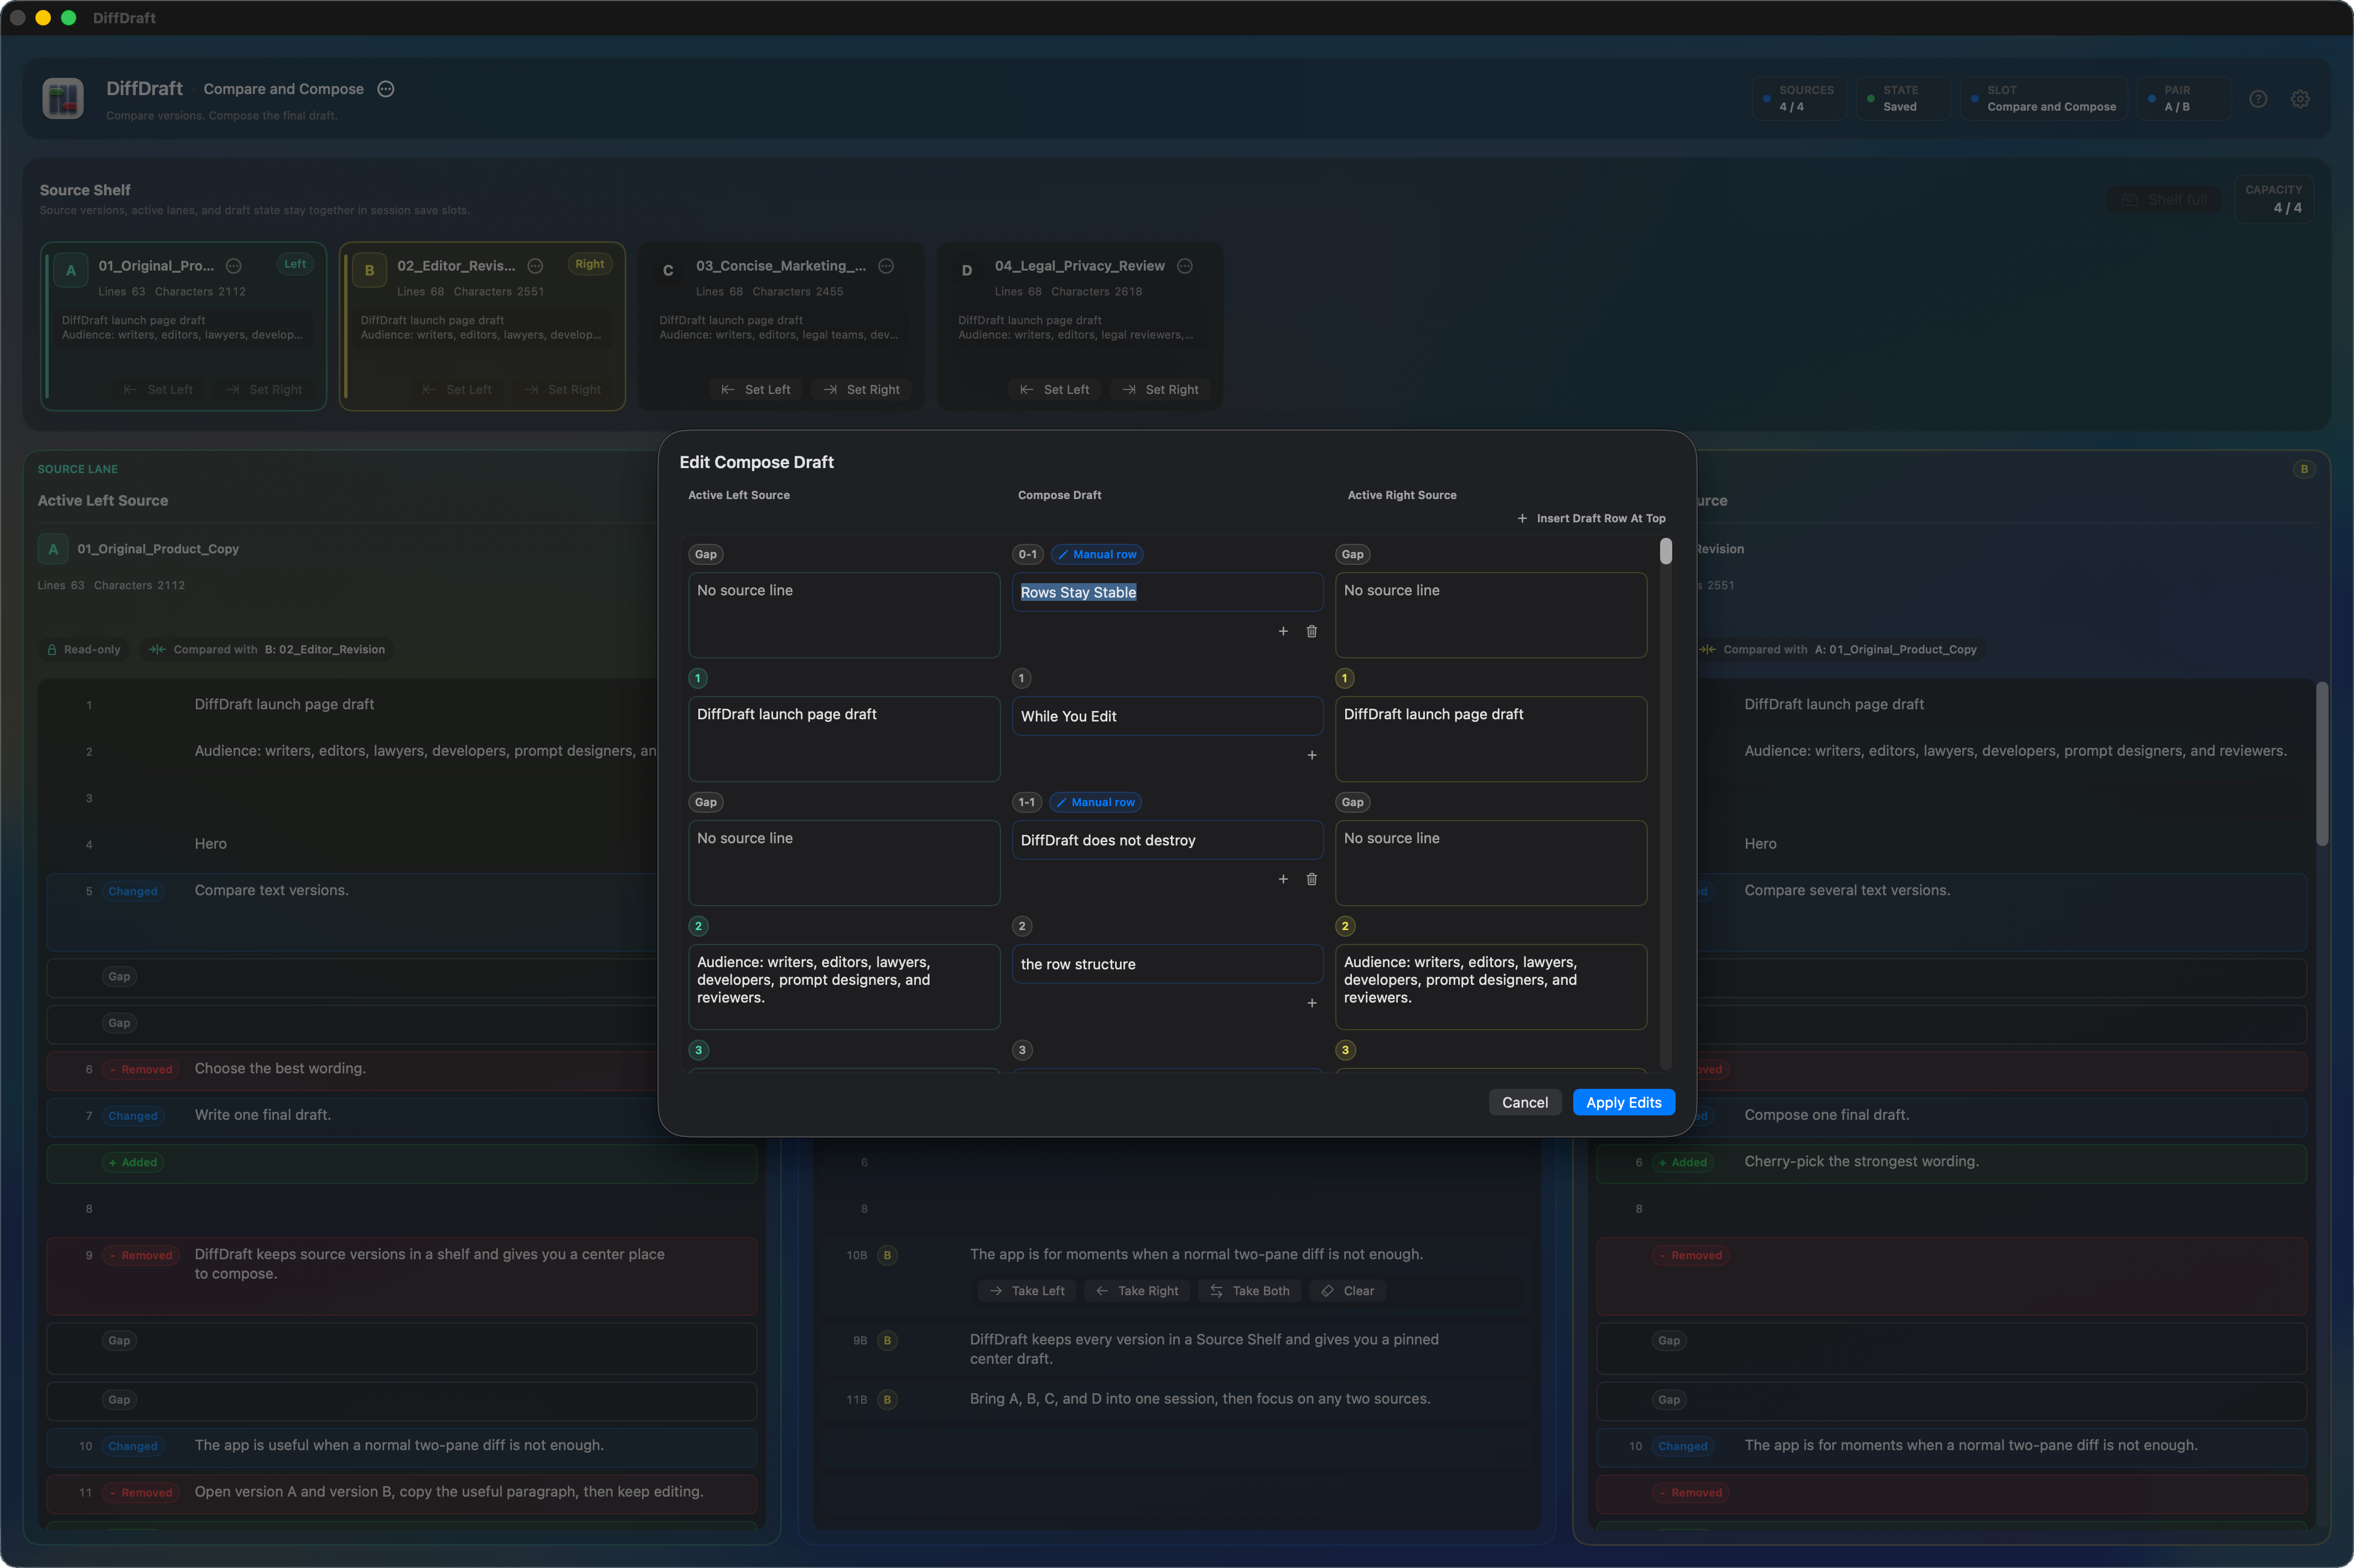The width and height of the screenshot is (2354, 1568).
Task: Click the Left badge on source A card
Action: [295, 264]
